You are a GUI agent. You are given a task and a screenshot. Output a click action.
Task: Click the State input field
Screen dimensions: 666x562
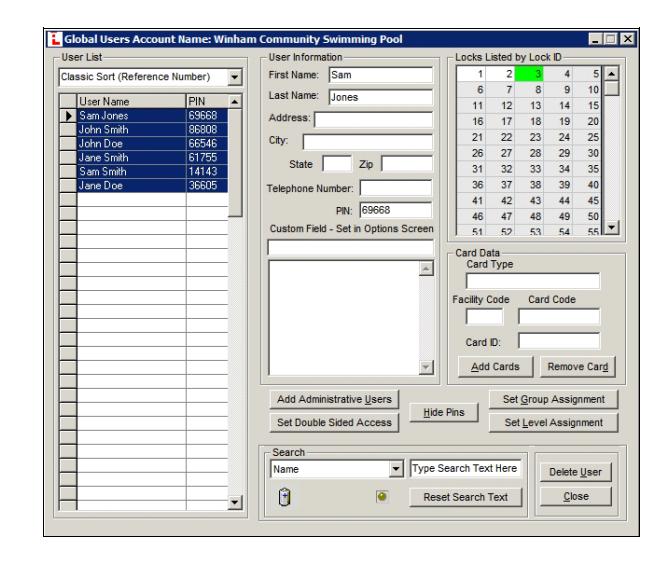coord(337,164)
